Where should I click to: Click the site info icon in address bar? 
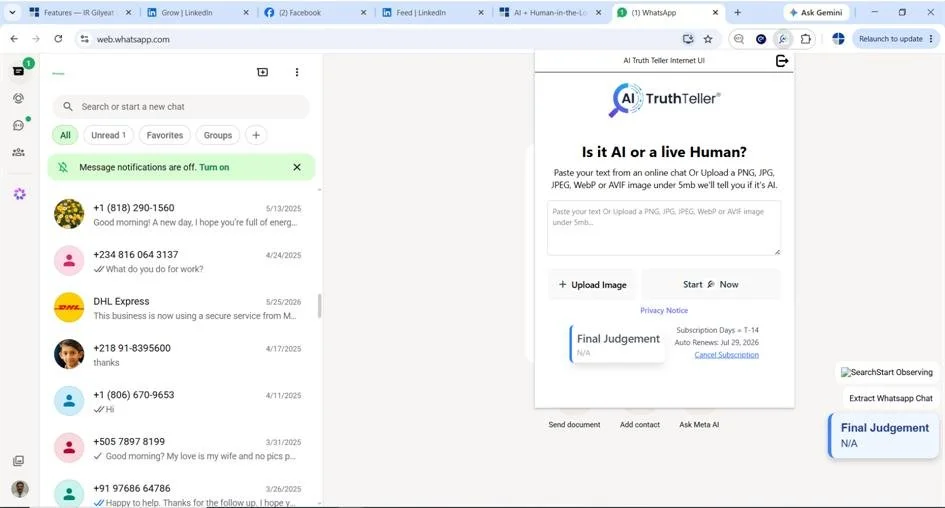coord(84,39)
